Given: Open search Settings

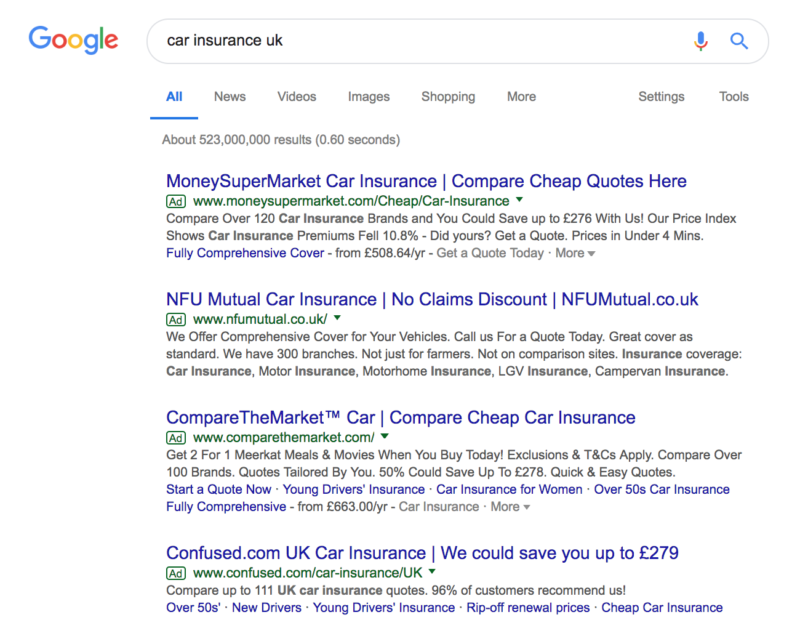Looking at the screenshot, I should tap(661, 97).
